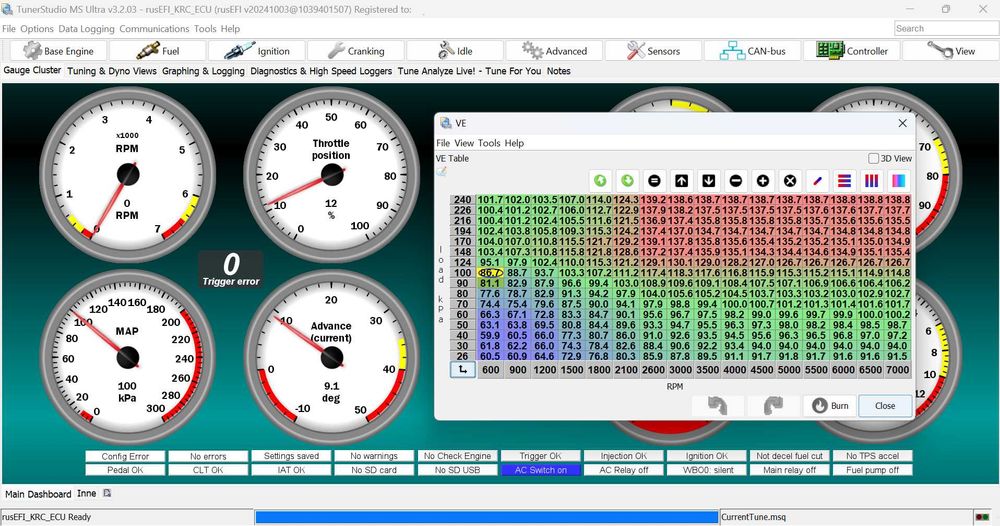Screen dimensions: 1000x526
Task: Switch to Tuning & Dyno Views tab
Action: click(112, 71)
